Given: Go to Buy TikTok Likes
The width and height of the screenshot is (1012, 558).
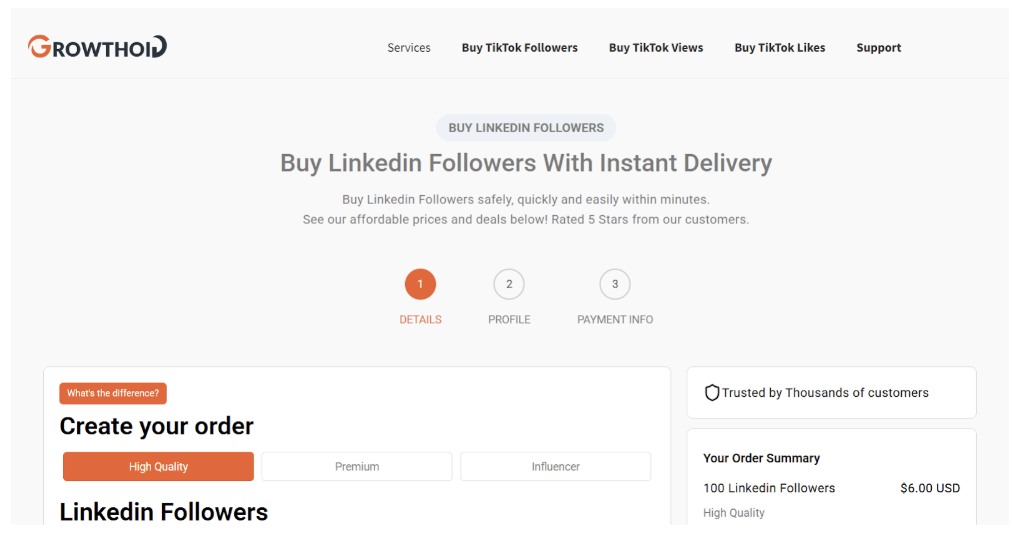Looking at the screenshot, I should 780,48.
